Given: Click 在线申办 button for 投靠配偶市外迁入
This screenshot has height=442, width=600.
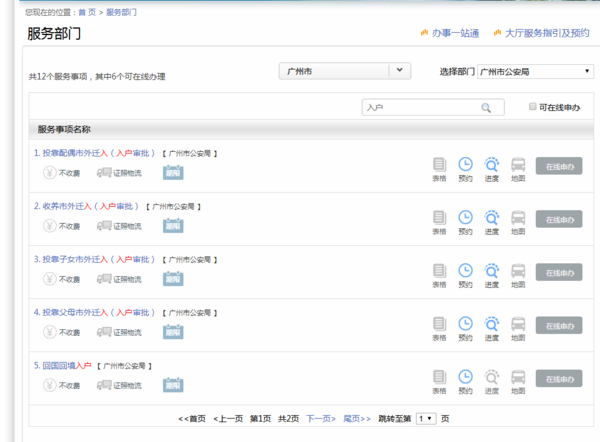Looking at the screenshot, I should pyautogui.click(x=559, y=166).
